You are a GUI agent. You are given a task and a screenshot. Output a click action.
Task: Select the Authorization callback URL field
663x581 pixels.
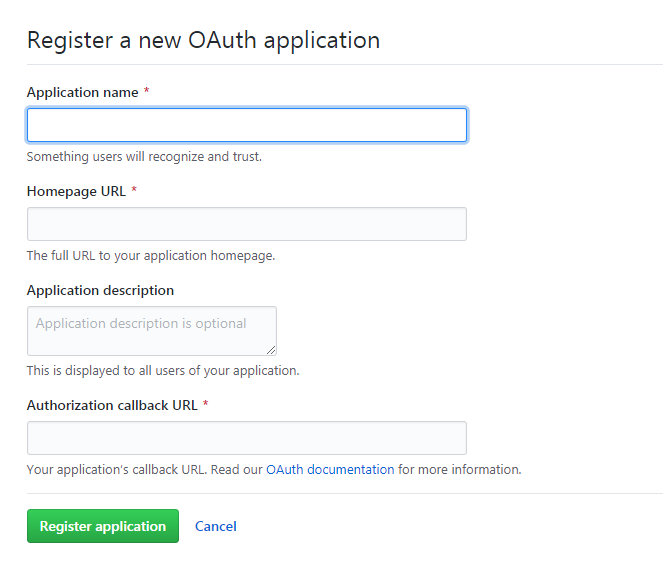pos(246,438)
